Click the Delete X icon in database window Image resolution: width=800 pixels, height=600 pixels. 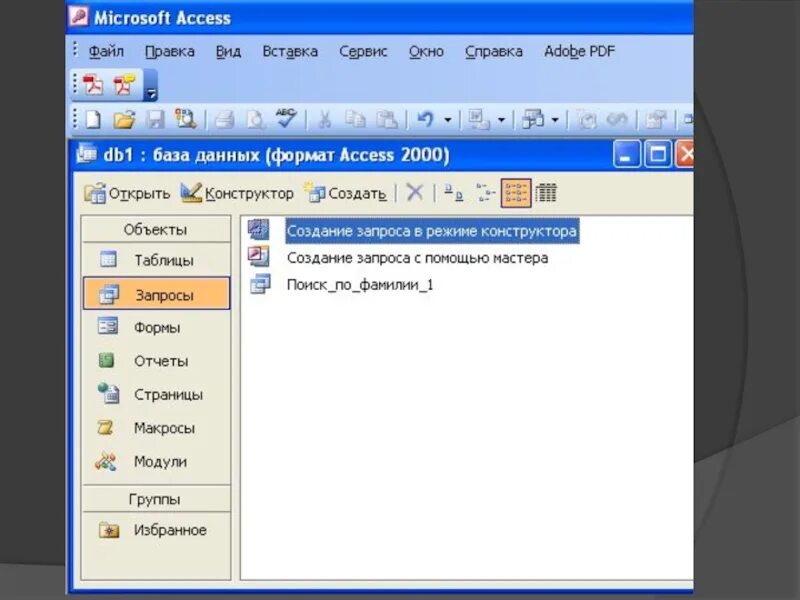(x=414, y=193)
